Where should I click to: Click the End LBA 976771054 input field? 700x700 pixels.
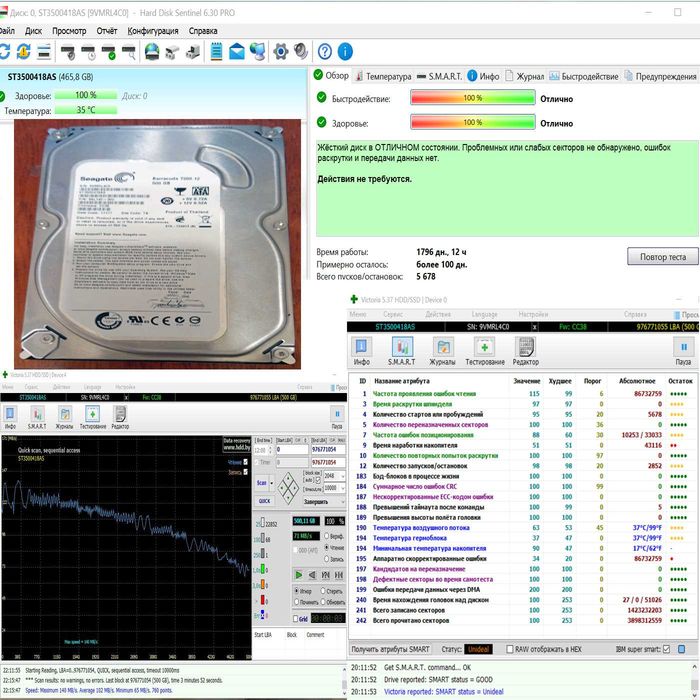coord(328,450)
